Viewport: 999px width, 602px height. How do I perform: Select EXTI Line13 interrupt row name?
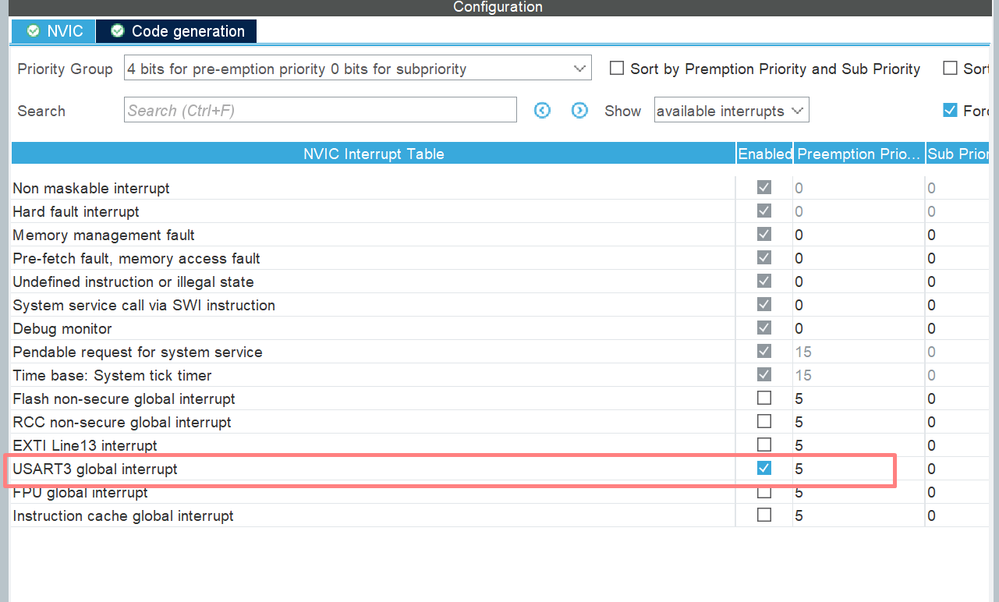pyautogui.click(x=85, y=446)
